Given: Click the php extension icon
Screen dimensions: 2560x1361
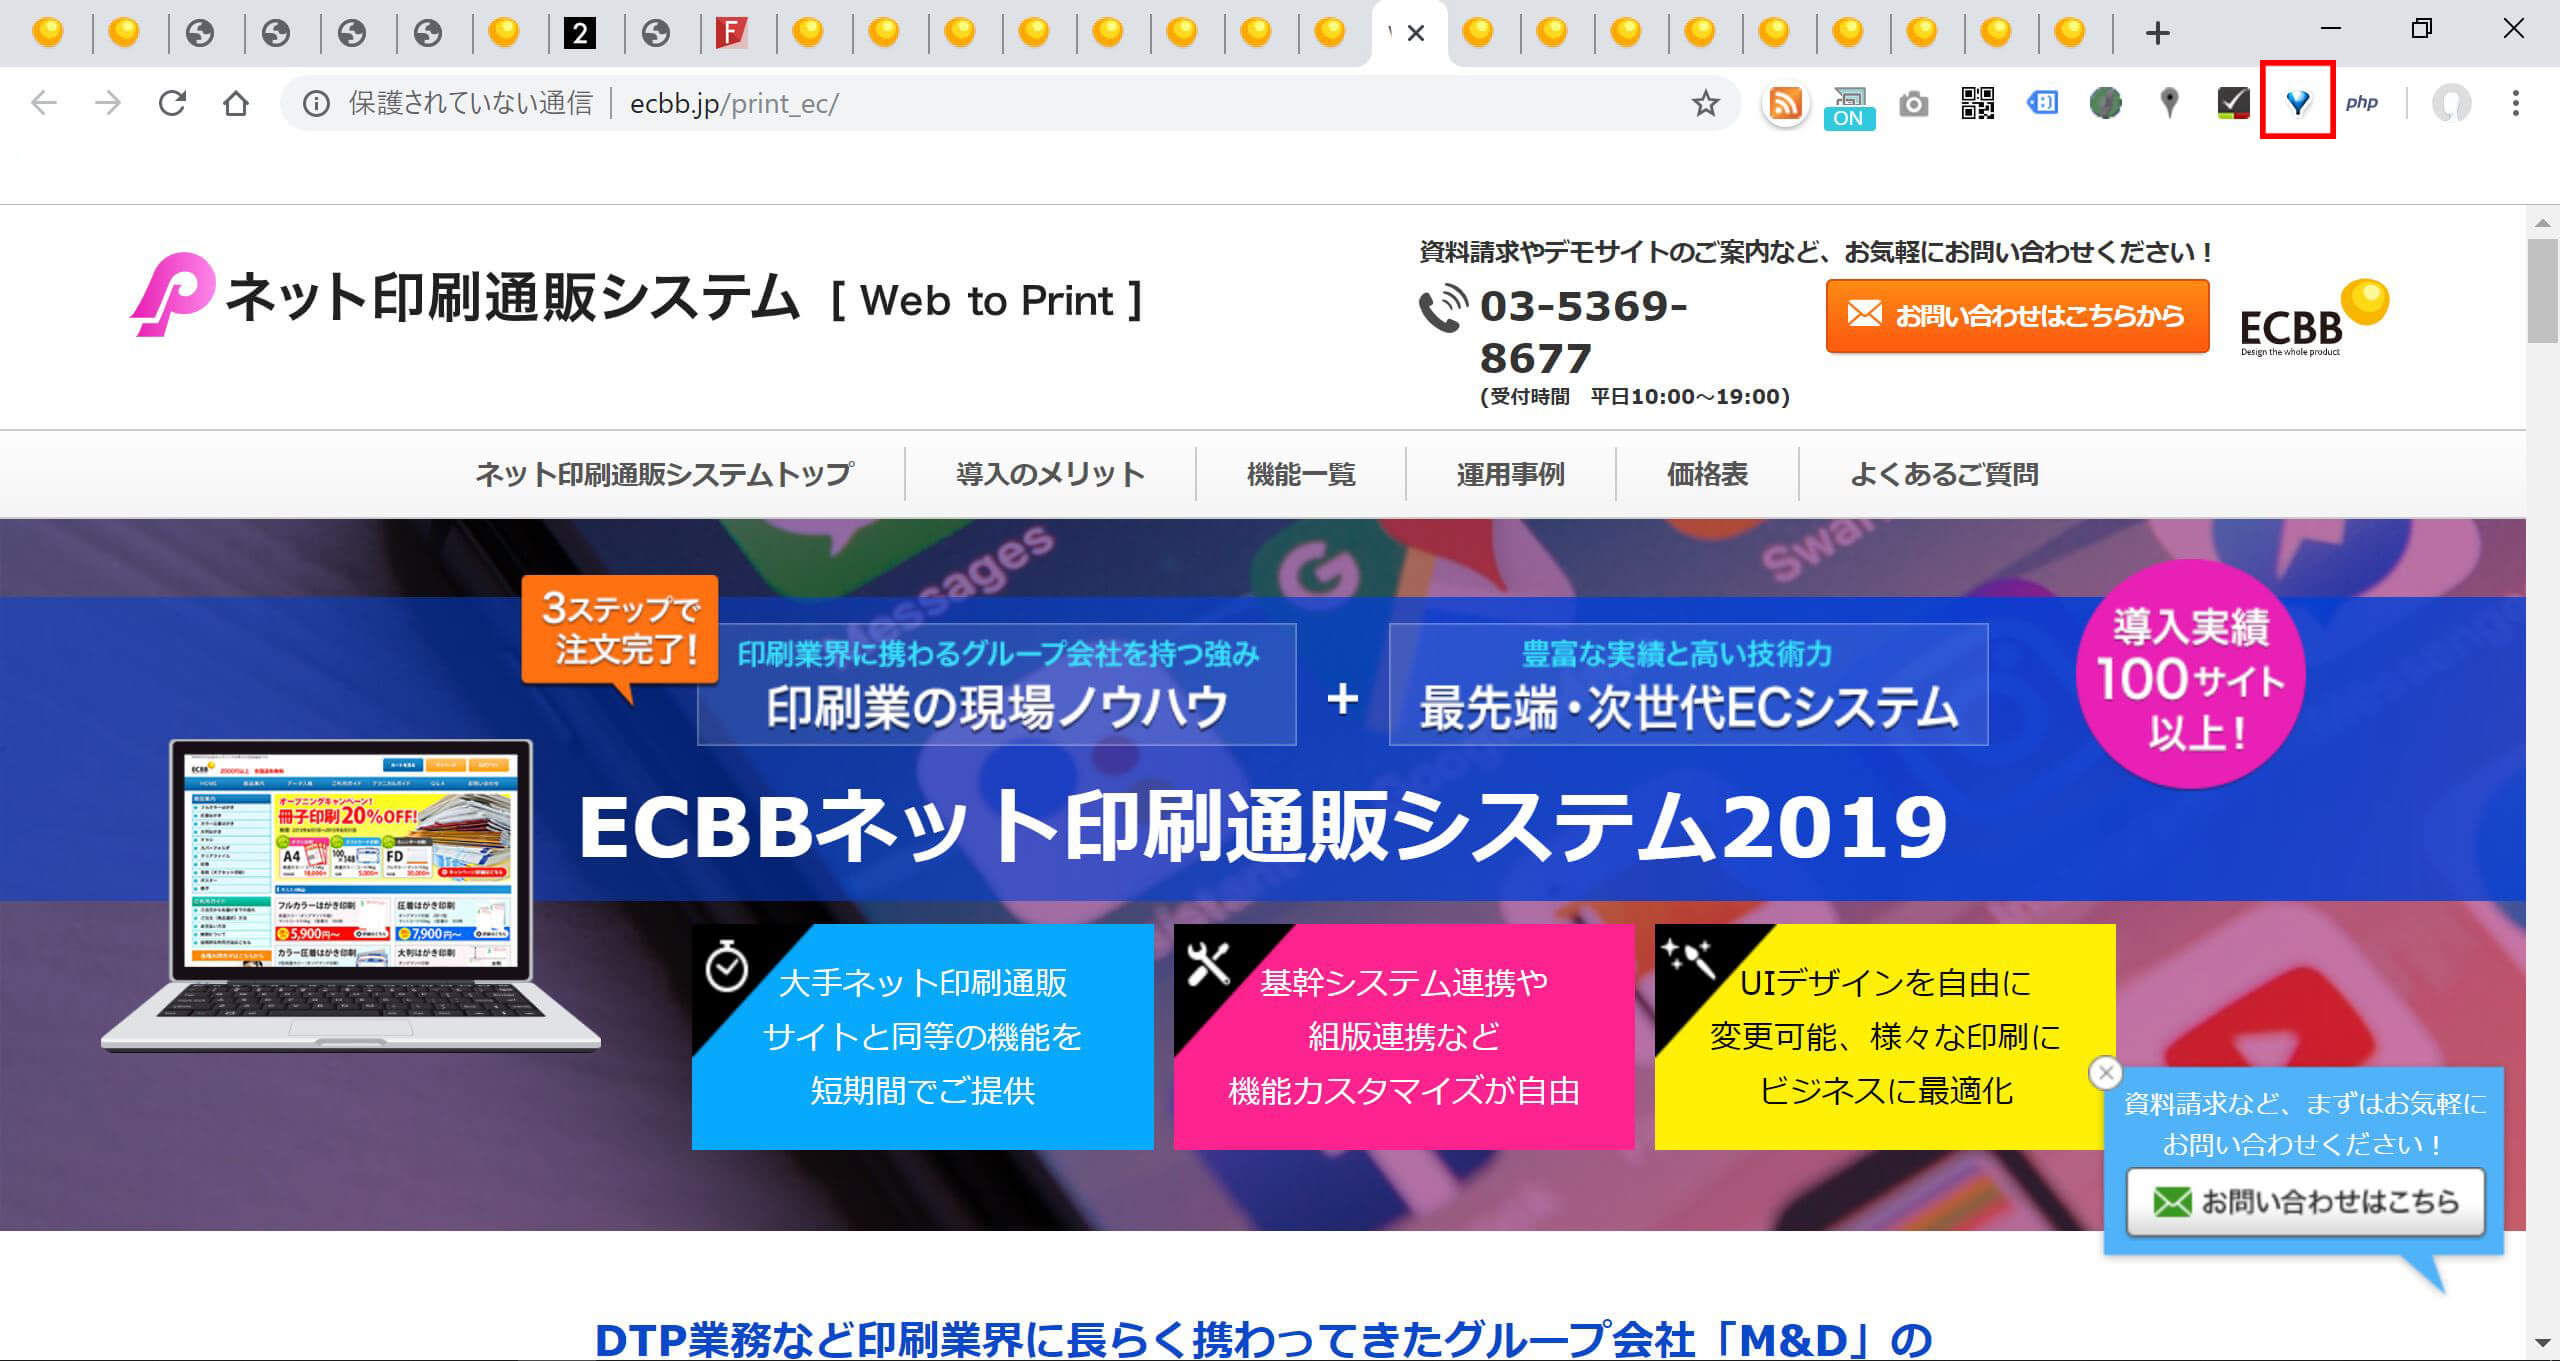Looking at the screenshot, I should 2361,103.
